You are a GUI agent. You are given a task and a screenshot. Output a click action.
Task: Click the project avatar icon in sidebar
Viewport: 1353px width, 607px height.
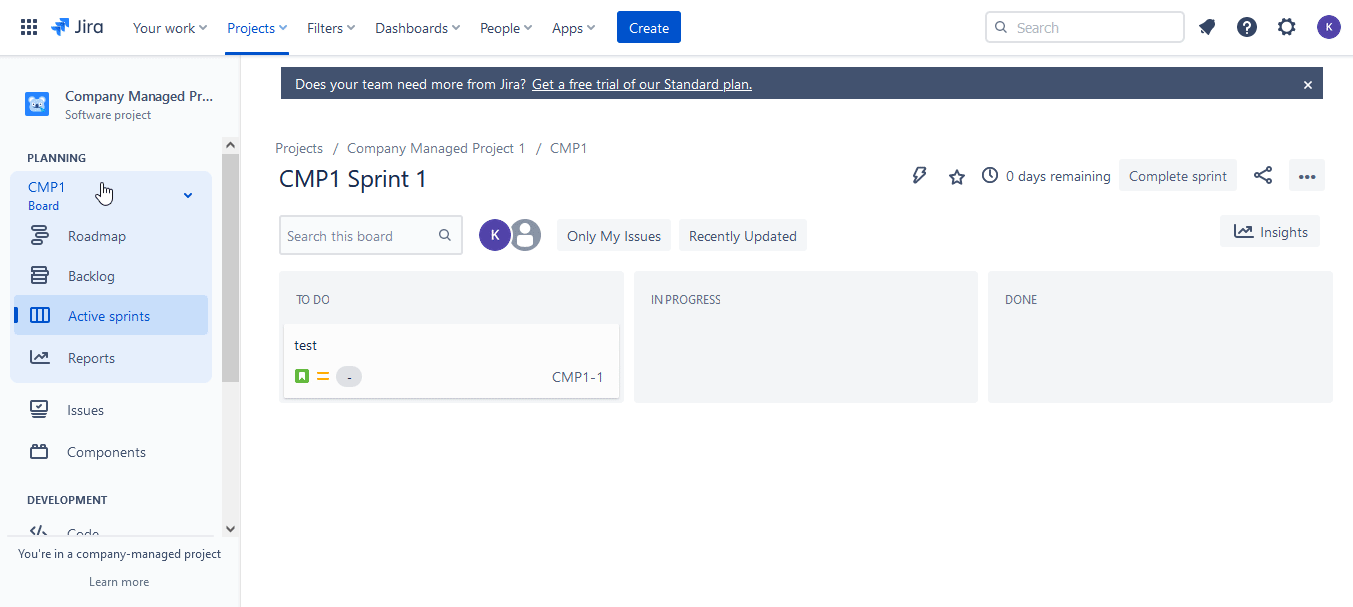click(37, 104)
